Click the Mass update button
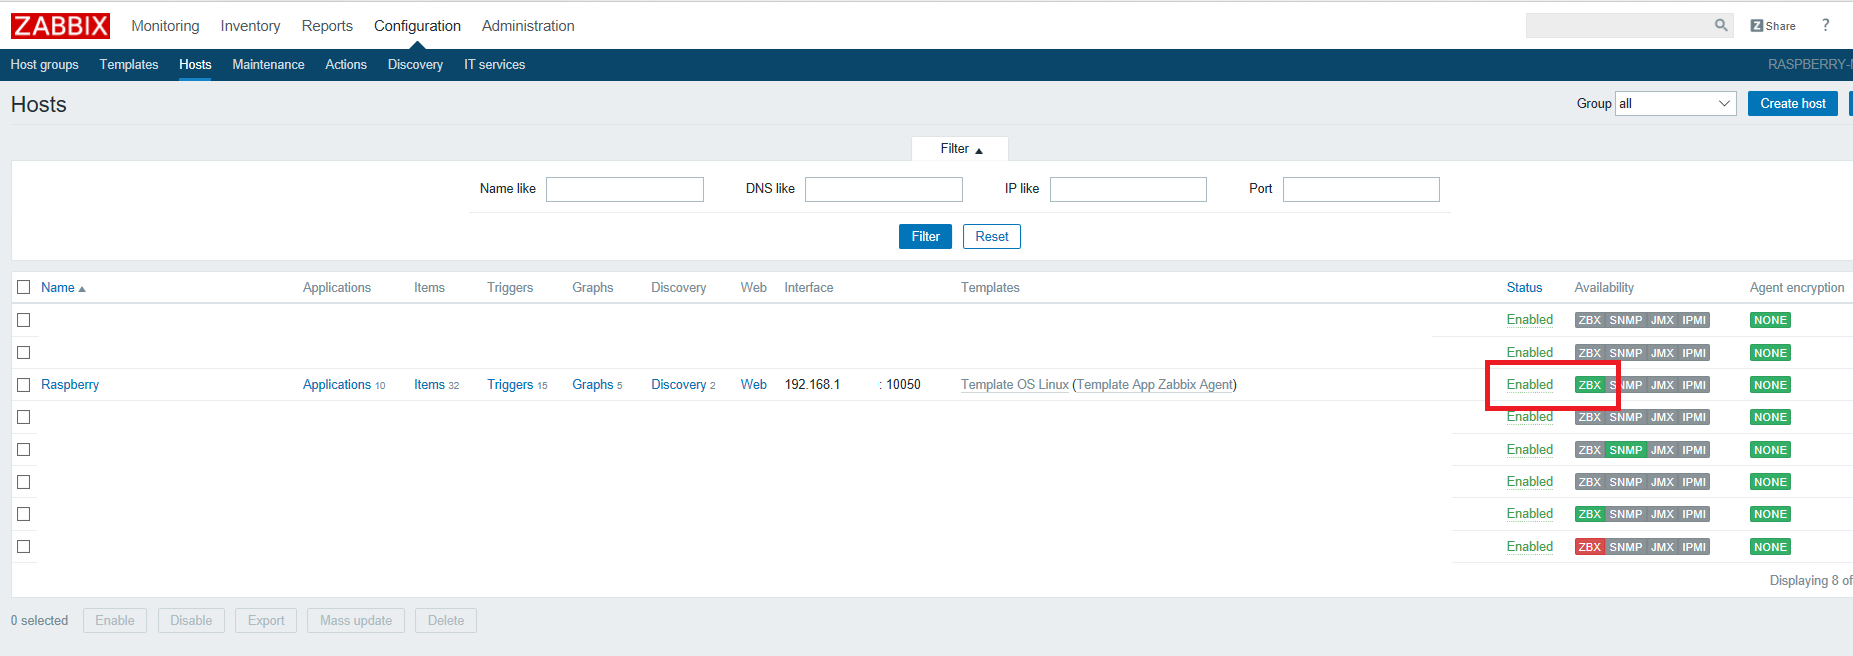1853x656 pixels. coord(356,621)
